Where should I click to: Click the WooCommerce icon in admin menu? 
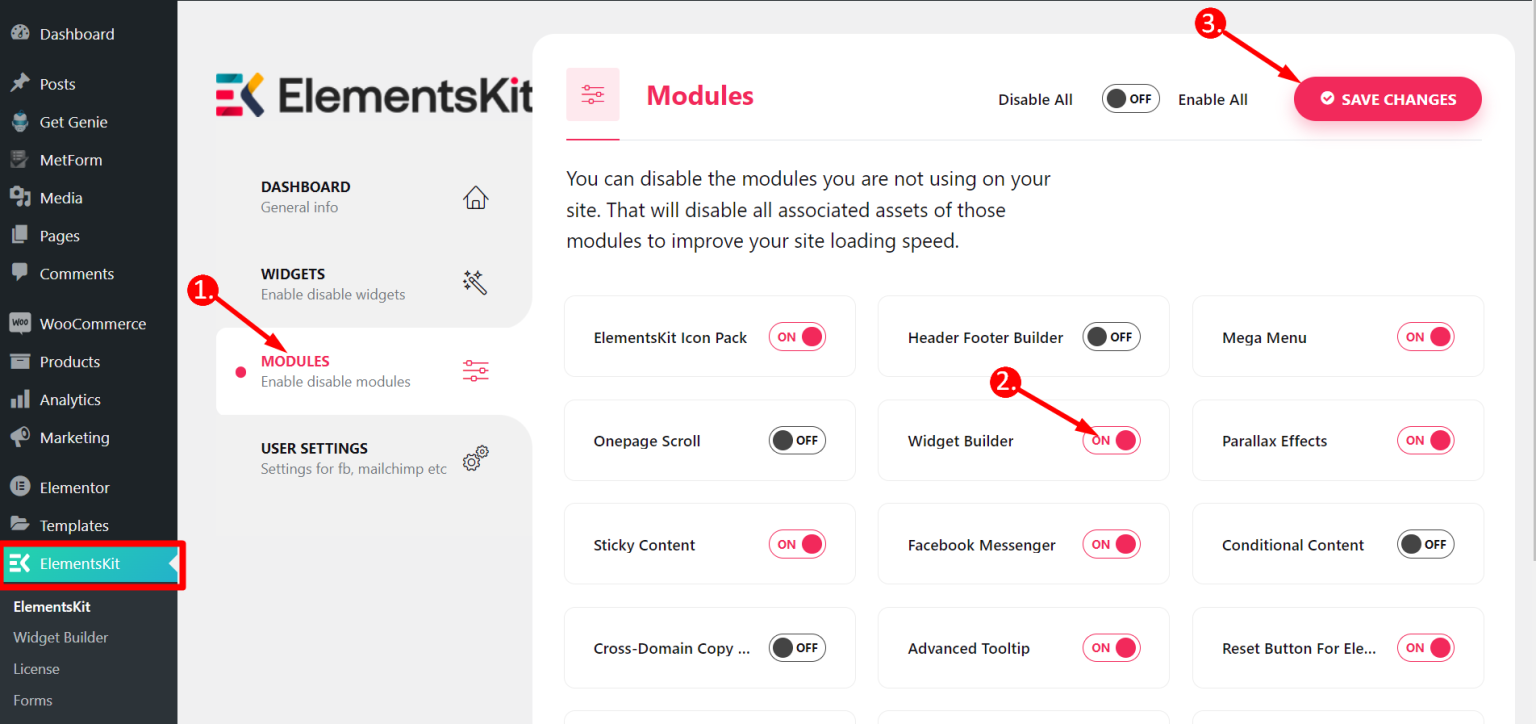tap(19, 323)
